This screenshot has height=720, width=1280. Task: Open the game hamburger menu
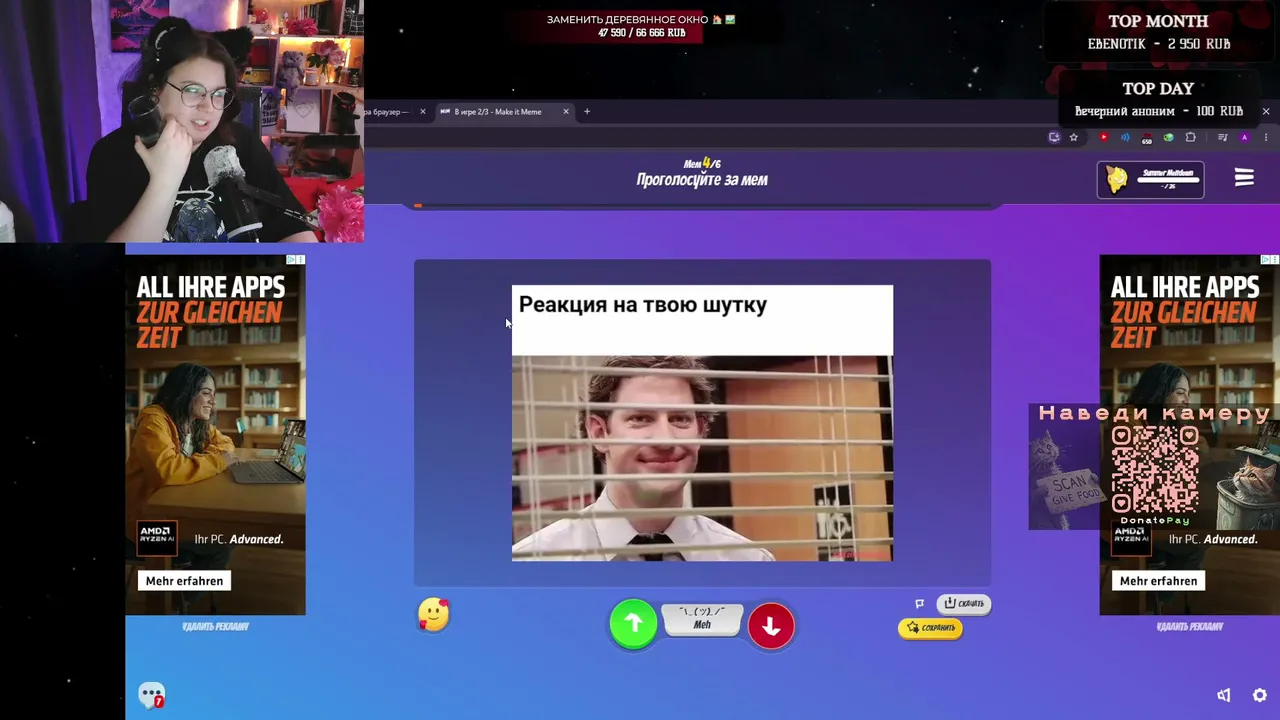click(x=1244, y=178)
